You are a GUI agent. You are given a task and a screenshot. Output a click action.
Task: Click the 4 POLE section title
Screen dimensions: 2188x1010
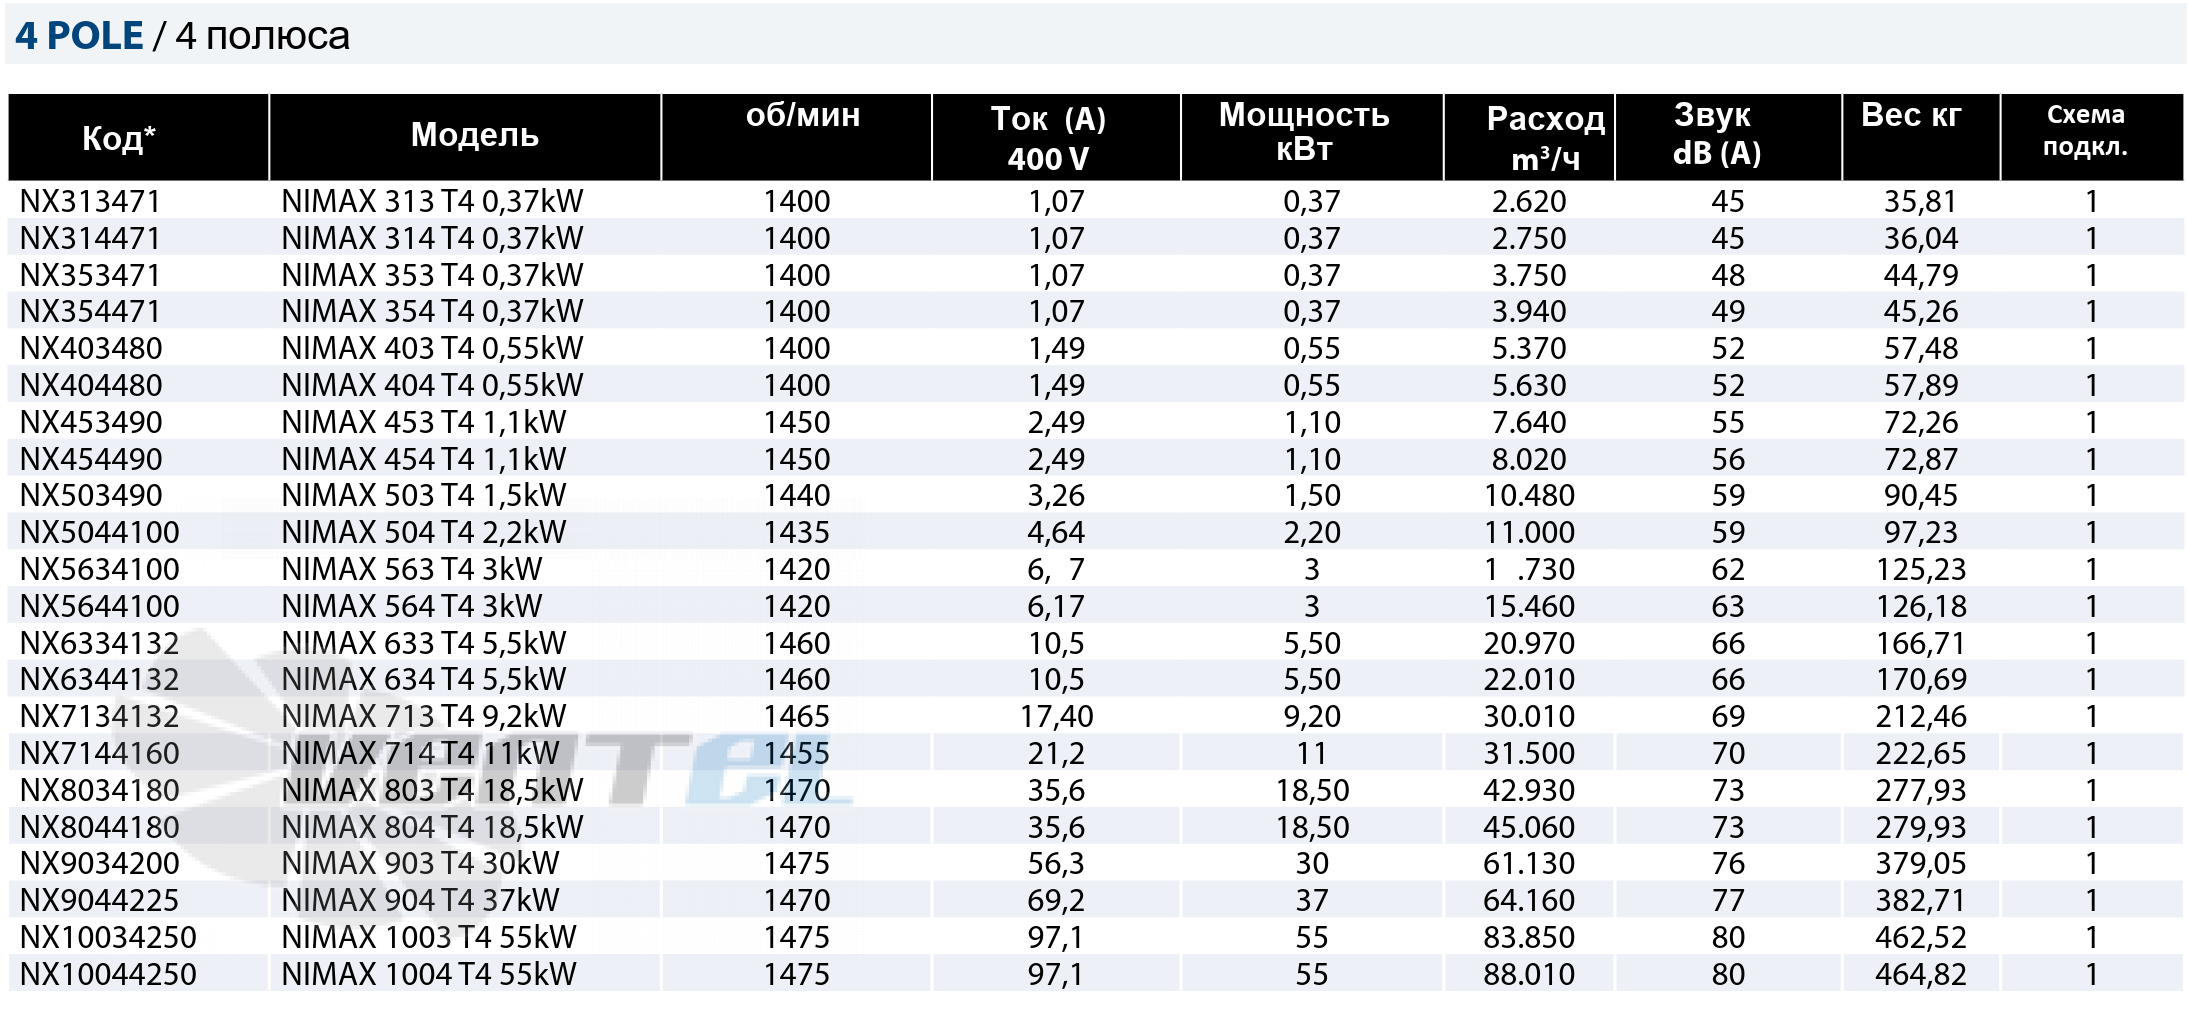[x=80, y=36]
